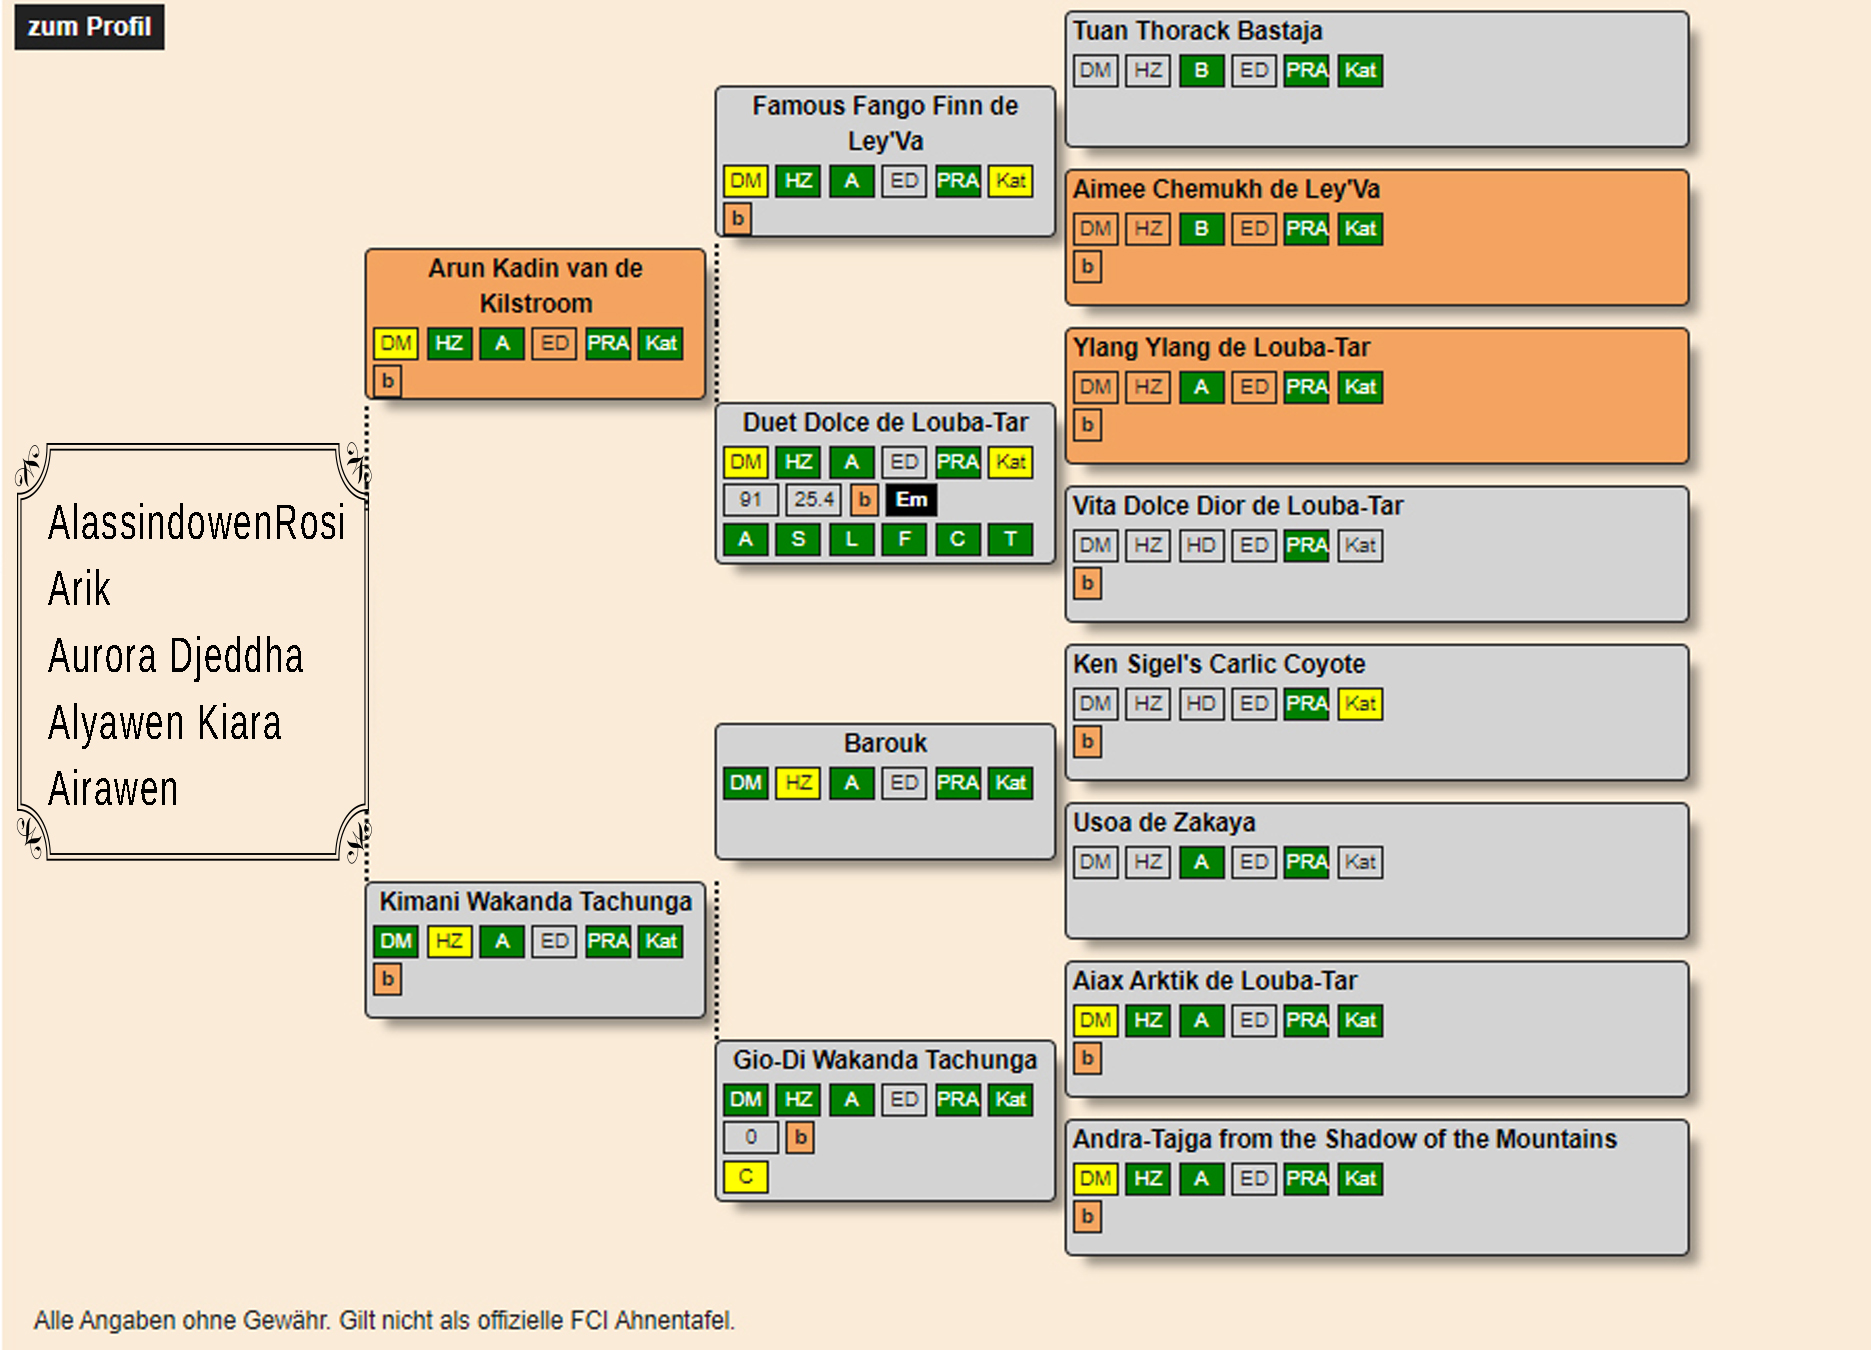Click the green PRA badge under Usoa de Zakaya
The width and height of the screenshot is (1871, 1350).
click(1306, 862)
